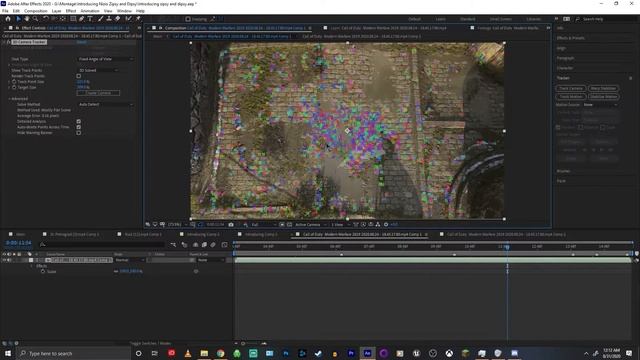Viewport: 640px width, 360px height.
Task: Open the Solve Method dropdown
Action: [x=105, y=104]
